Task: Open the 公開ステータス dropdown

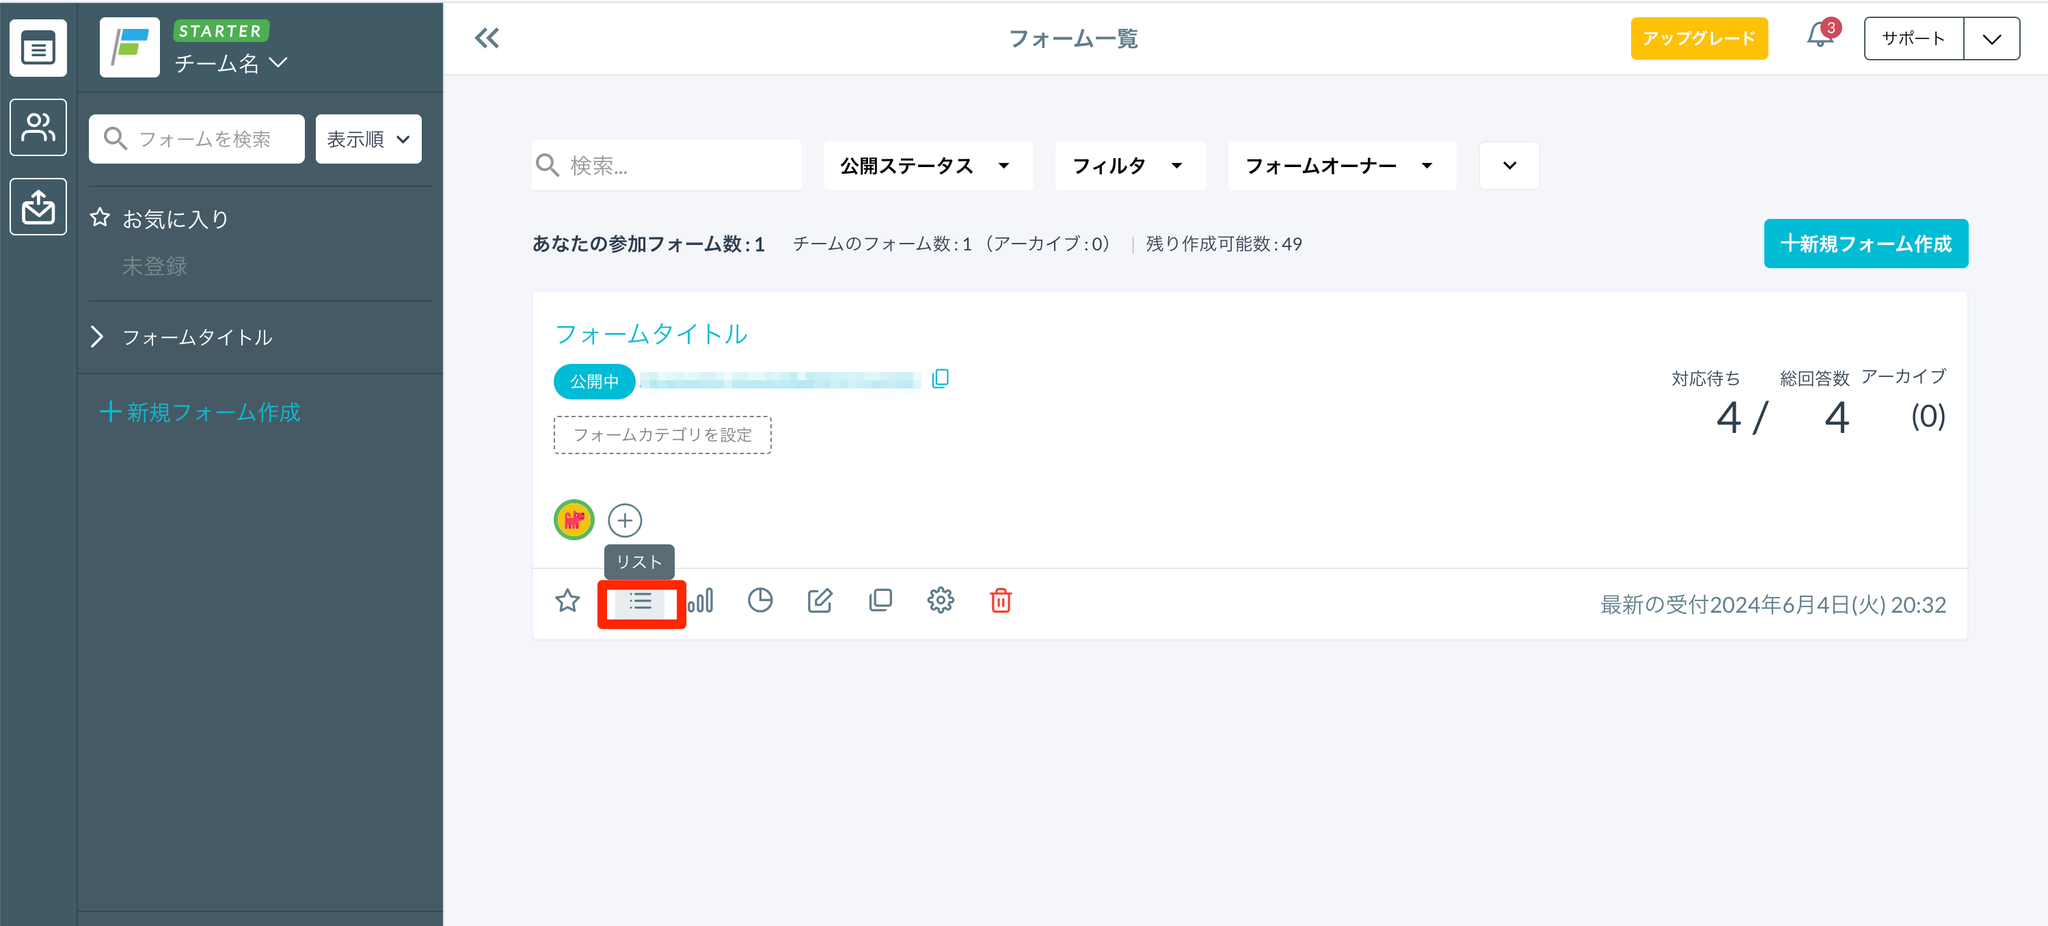Action: (926, 166)
